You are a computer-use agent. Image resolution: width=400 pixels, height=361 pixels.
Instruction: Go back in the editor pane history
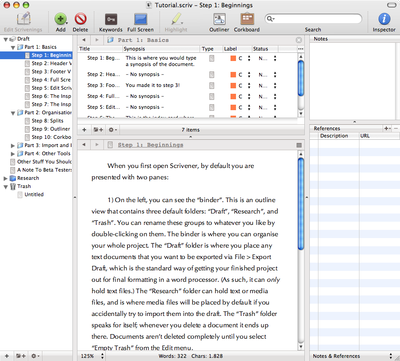tap(84, 145)
